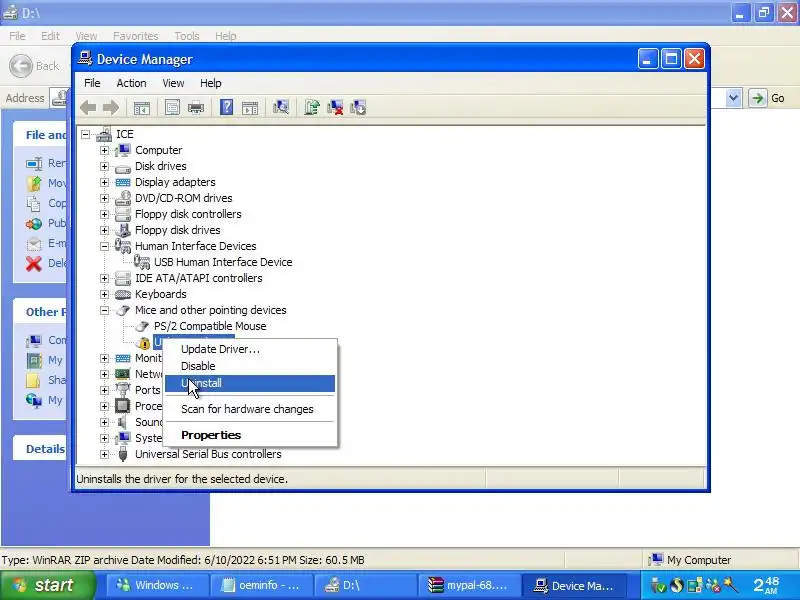Screen dimensions: 800x600
Task: Open the address bar dropdown in D:\ window
Action: [733, 98]
